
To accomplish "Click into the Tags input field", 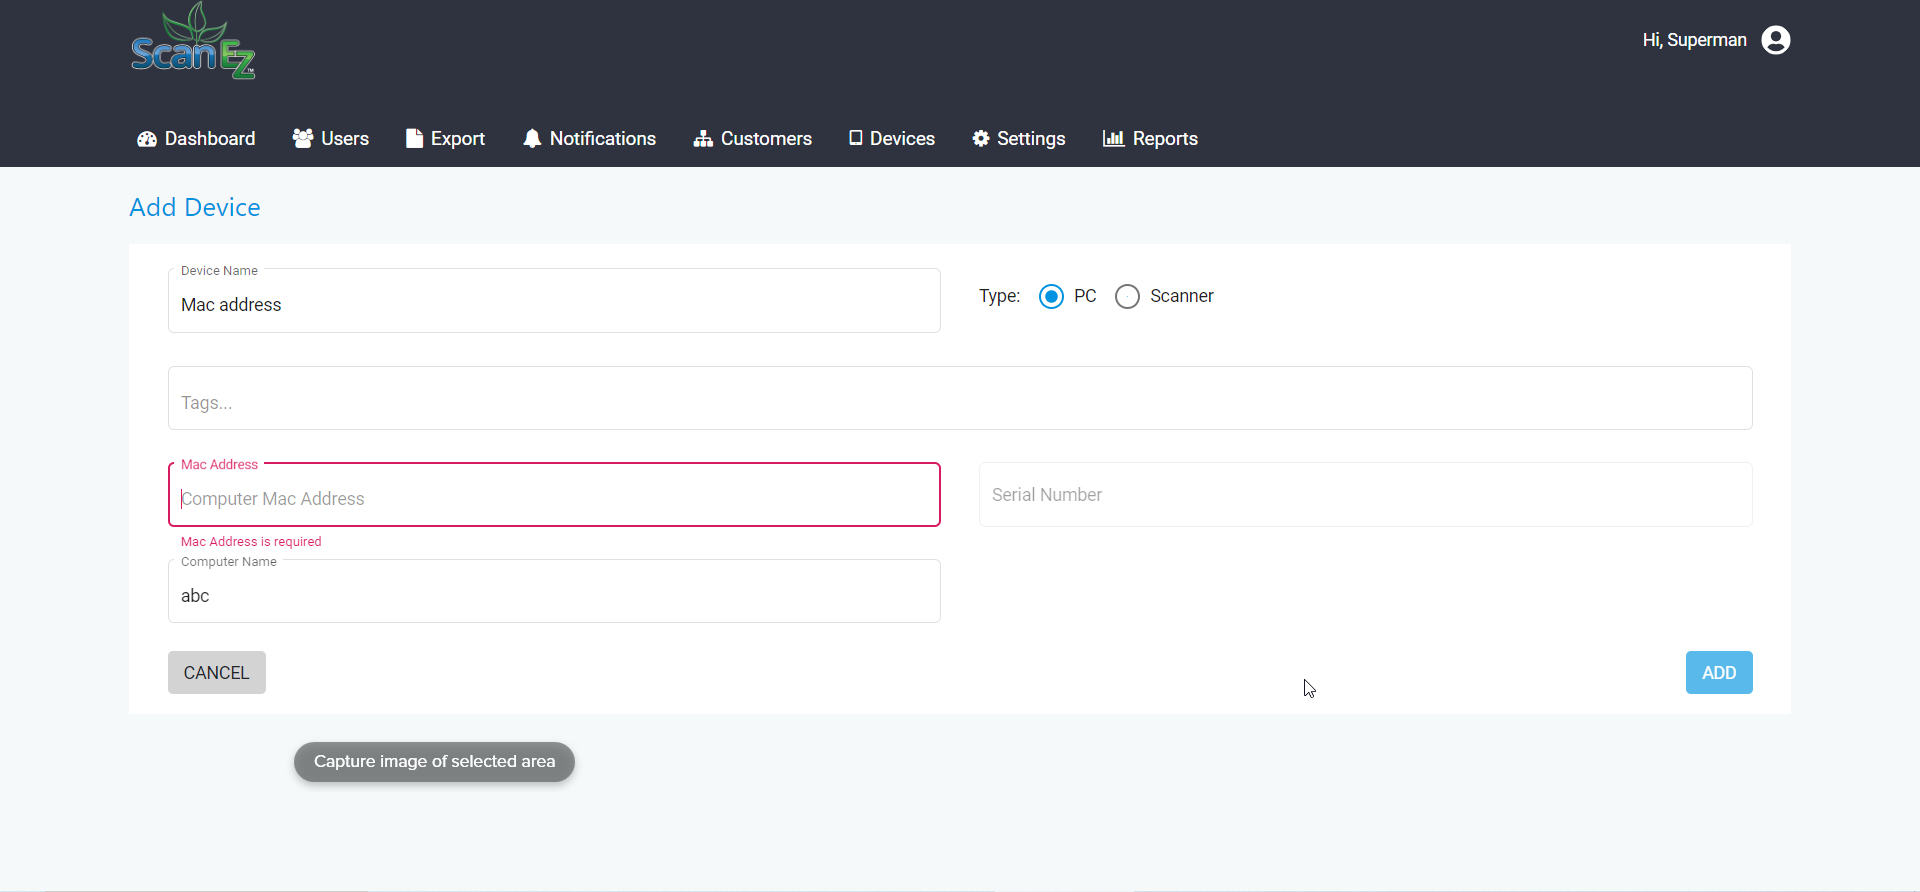I will [x=960, y=398].
